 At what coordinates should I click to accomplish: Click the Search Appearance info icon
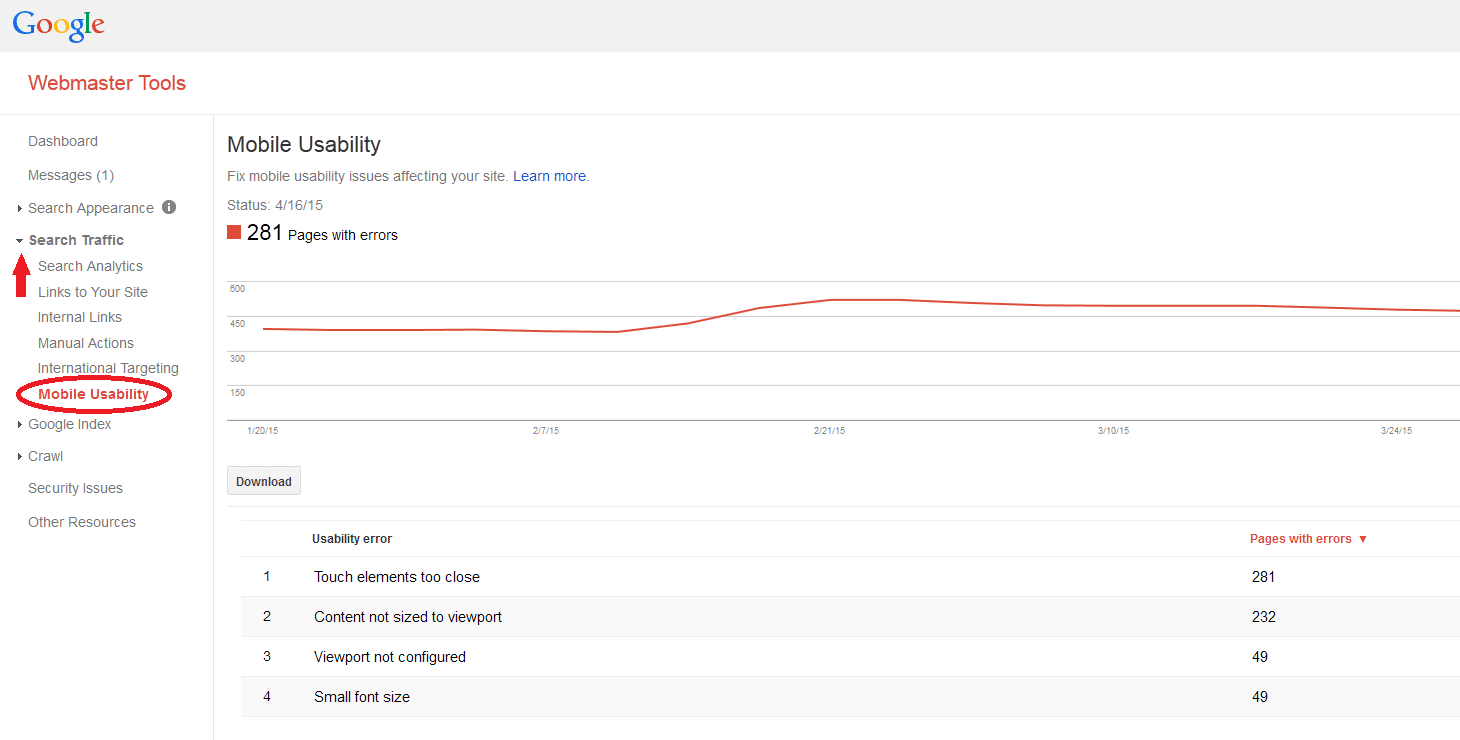click(x=169, y=207)
